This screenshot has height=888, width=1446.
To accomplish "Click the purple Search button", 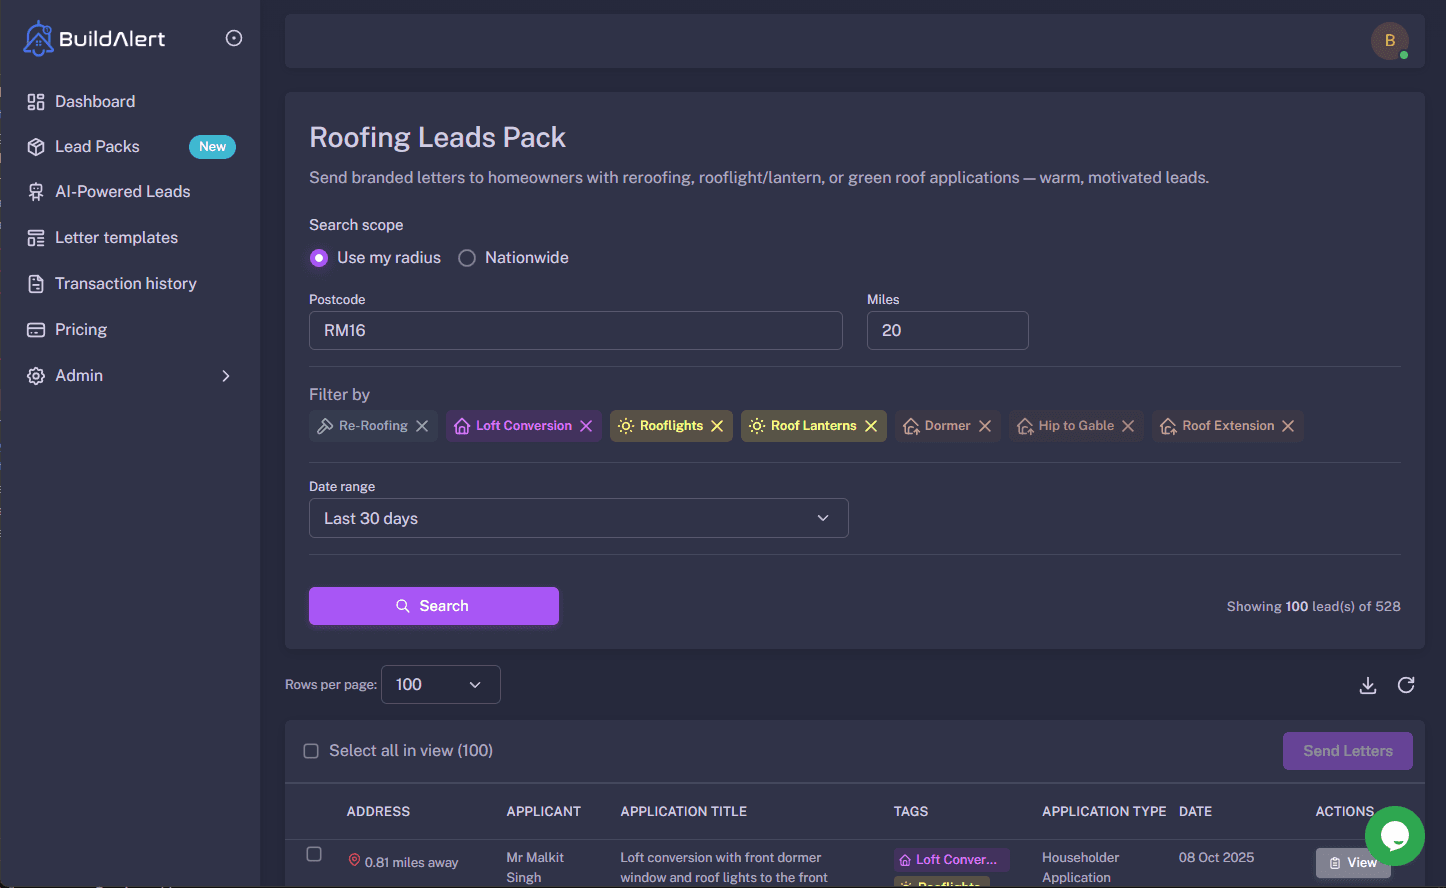I will pos(433,606).
